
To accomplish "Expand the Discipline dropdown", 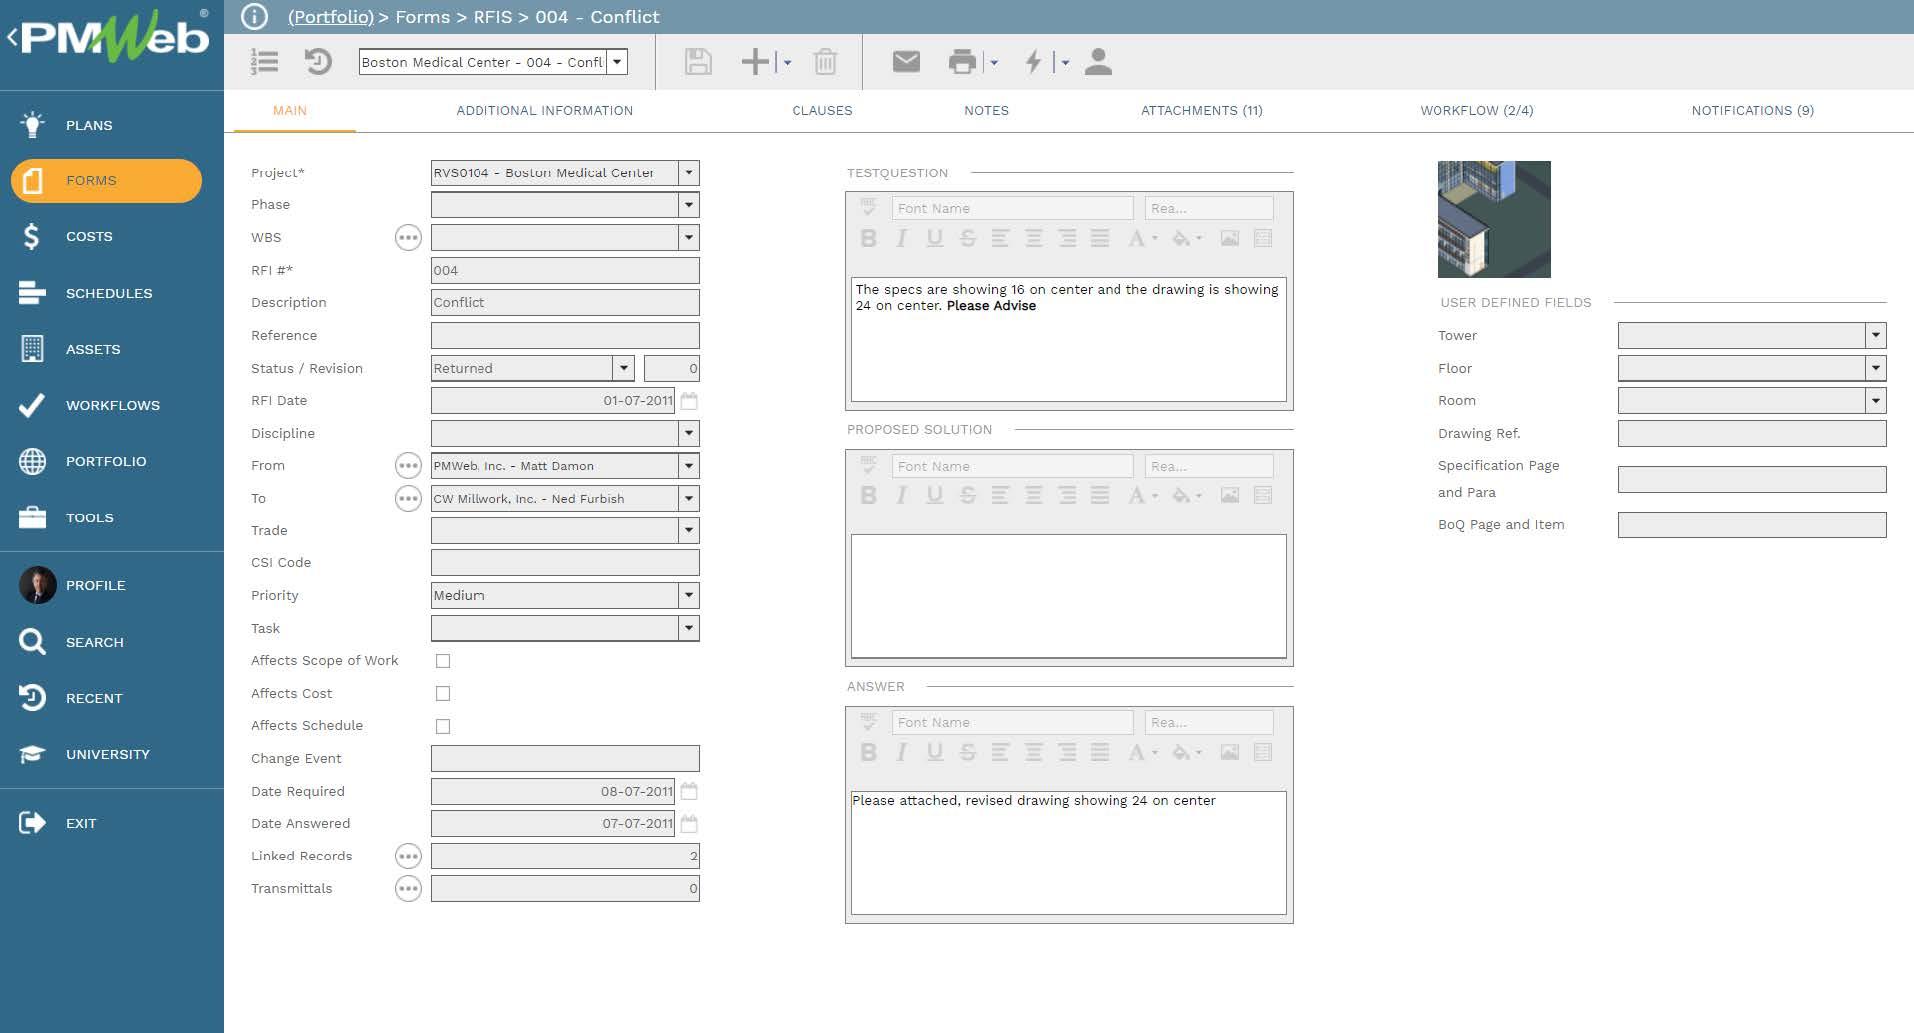I will pyautogui.click(x=689, y=434).
